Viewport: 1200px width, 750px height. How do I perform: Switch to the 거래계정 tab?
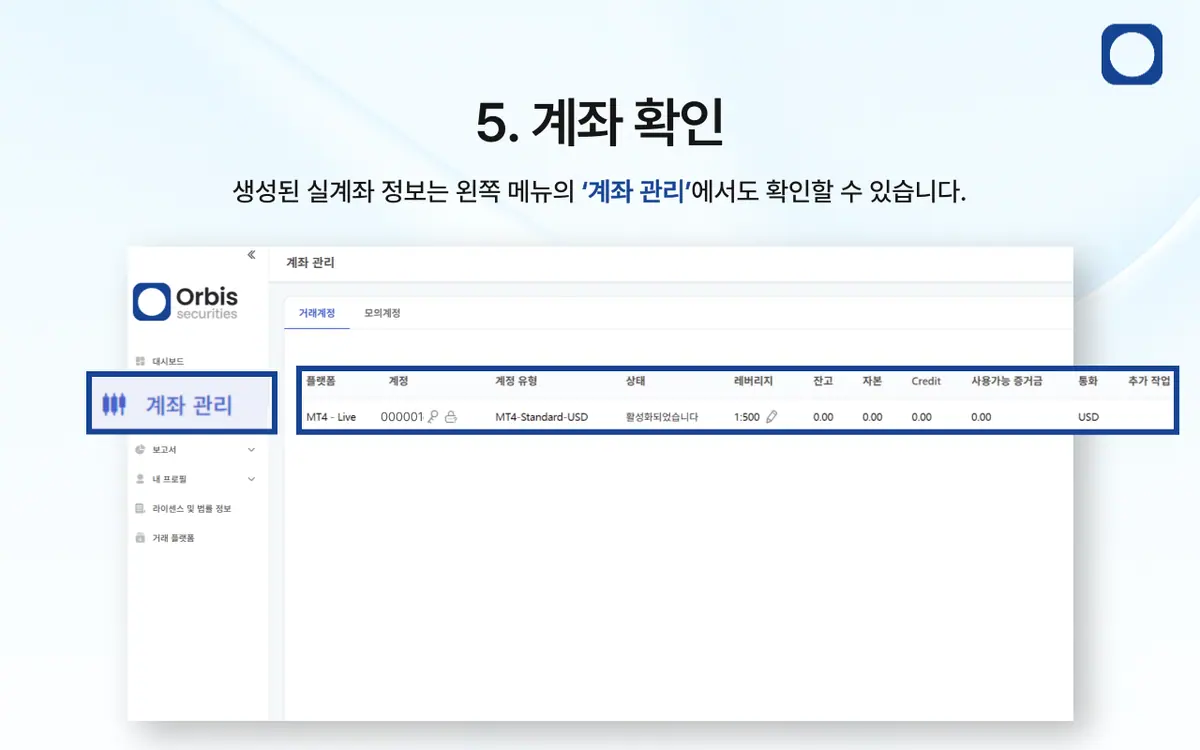point(317,313)
